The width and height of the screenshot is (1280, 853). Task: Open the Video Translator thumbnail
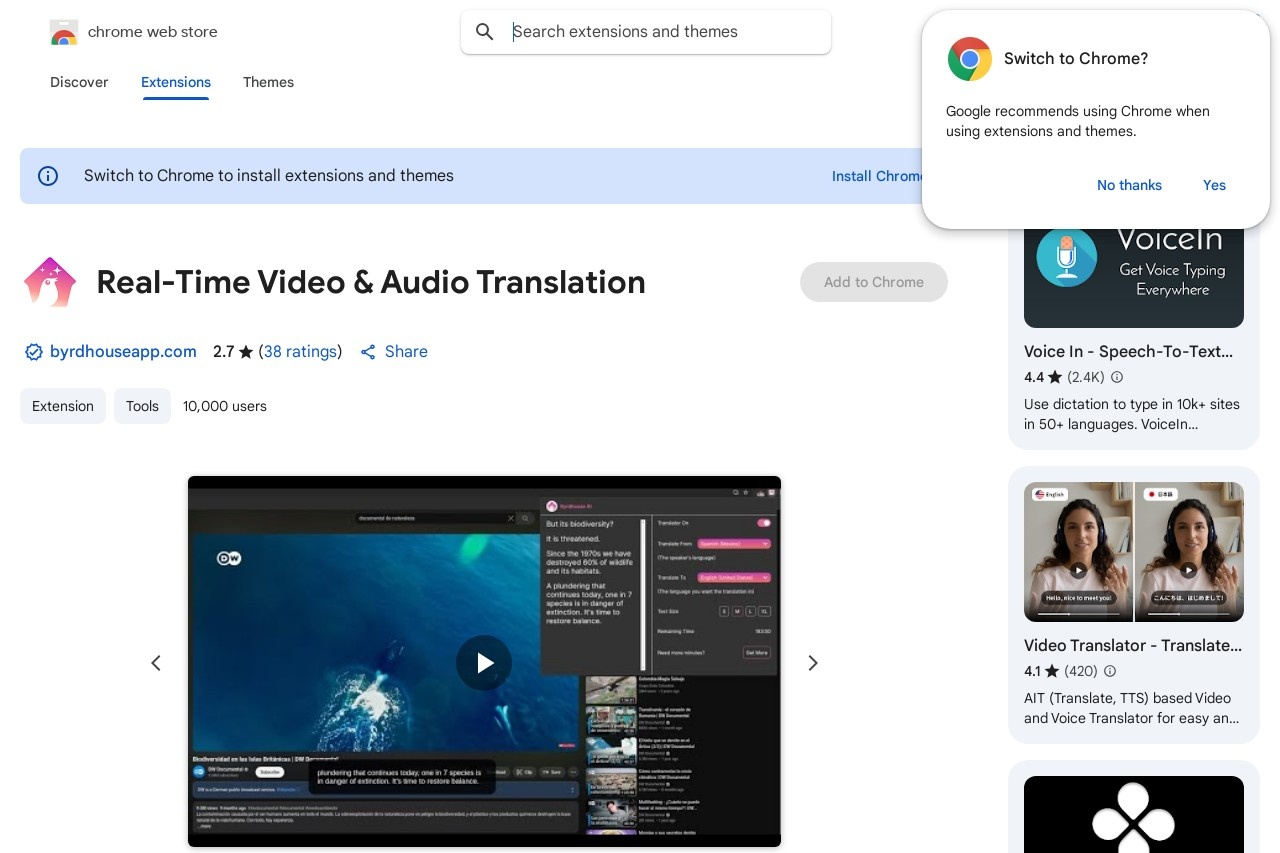click(x=1134, y=552)
